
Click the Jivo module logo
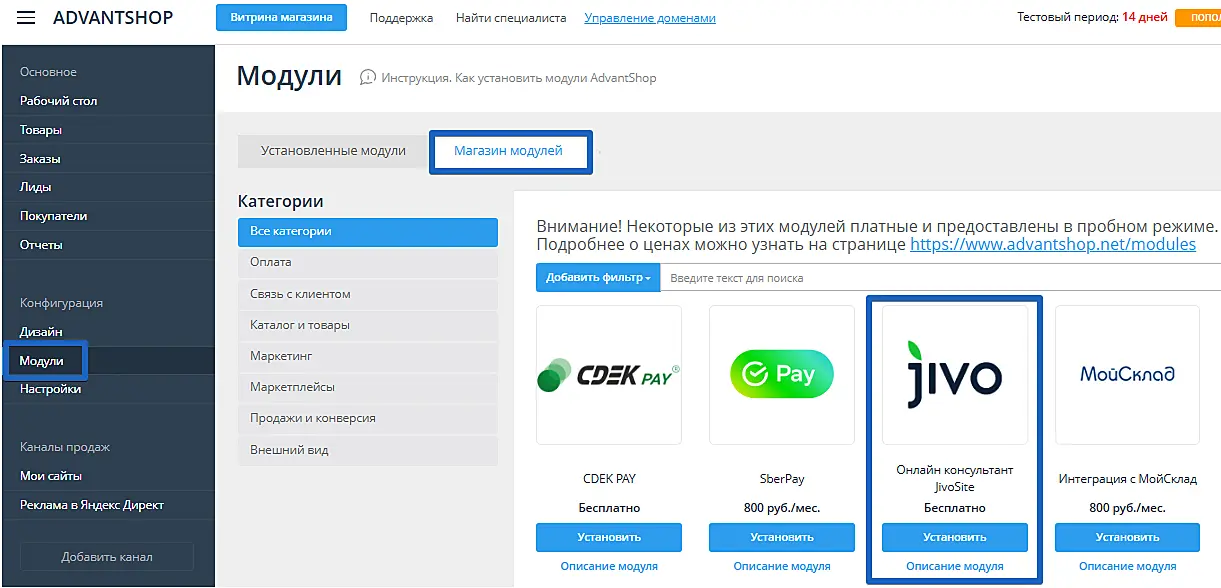tap(954, 375)
